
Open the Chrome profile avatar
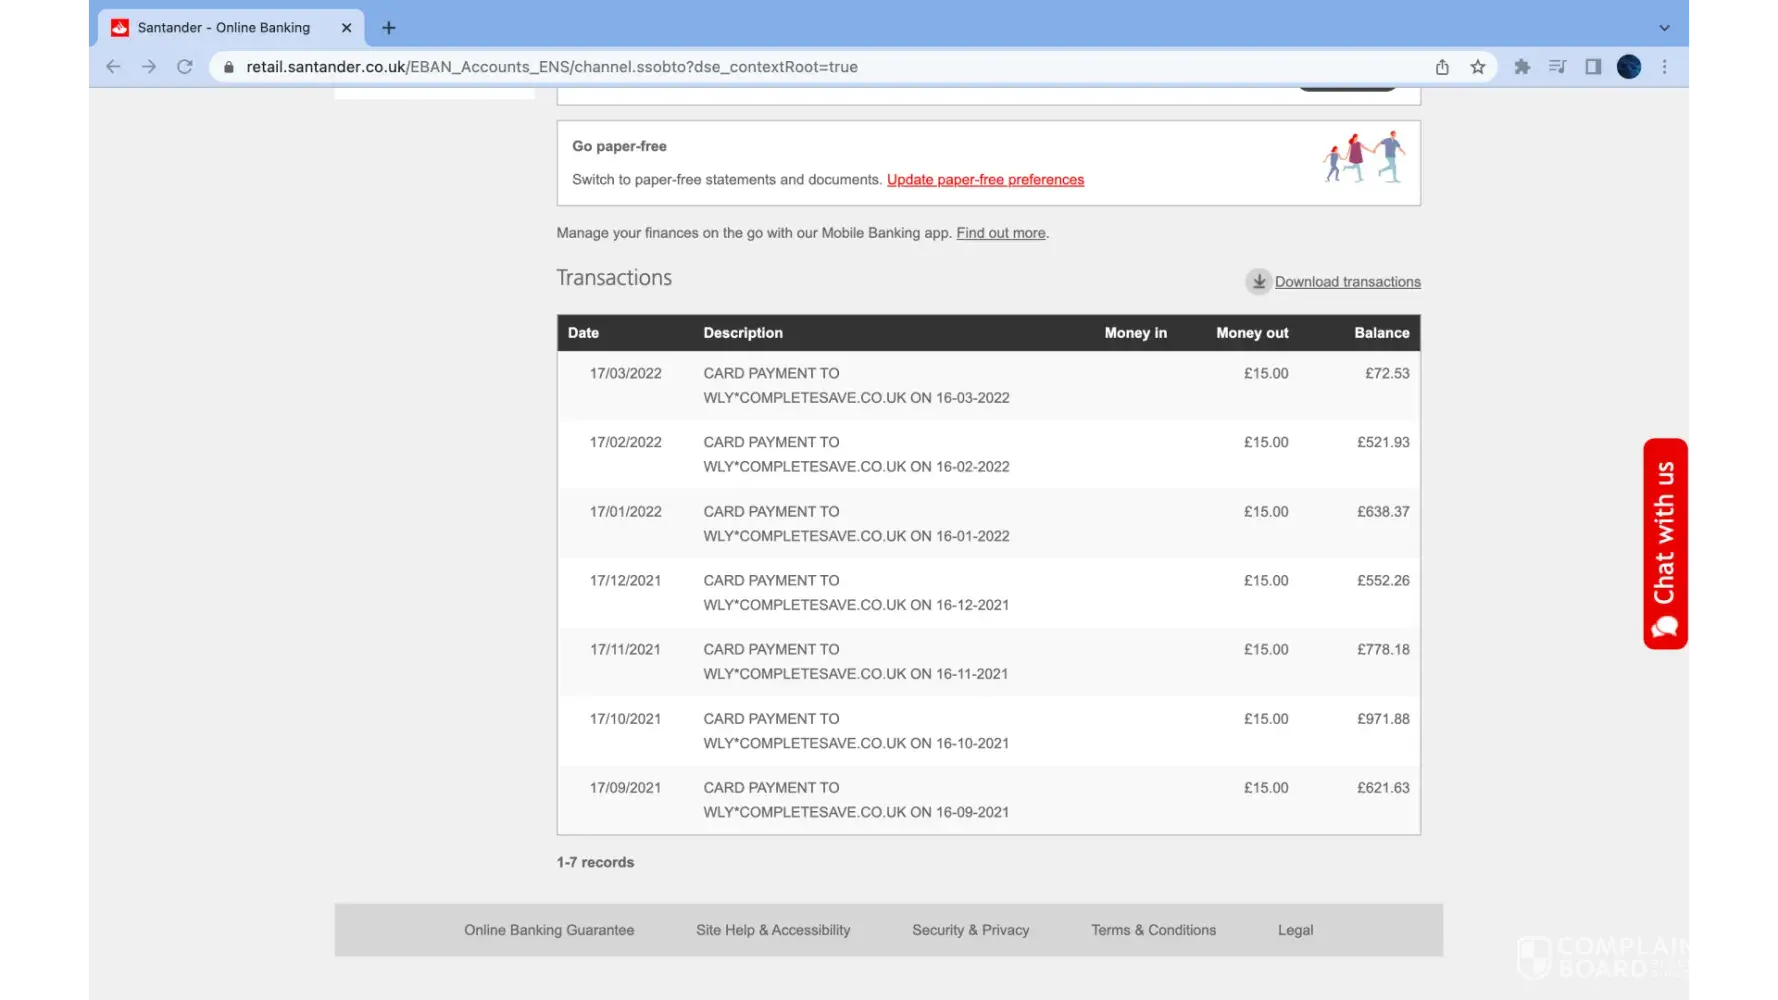click(x=1629, y=67)
